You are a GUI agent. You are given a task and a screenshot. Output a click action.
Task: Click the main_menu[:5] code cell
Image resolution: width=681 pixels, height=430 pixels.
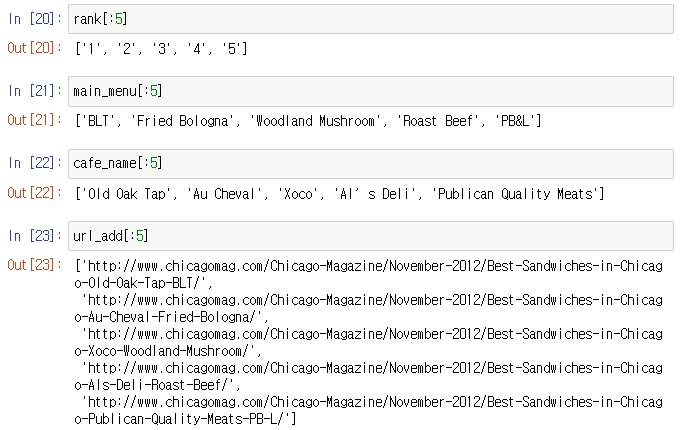click(x=370, y=91)
